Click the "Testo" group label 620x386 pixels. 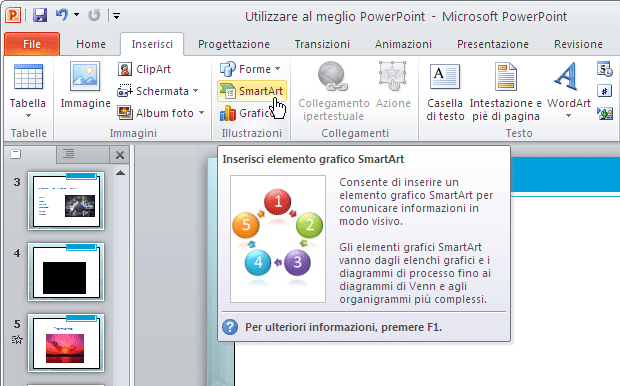tap(519, 133)
